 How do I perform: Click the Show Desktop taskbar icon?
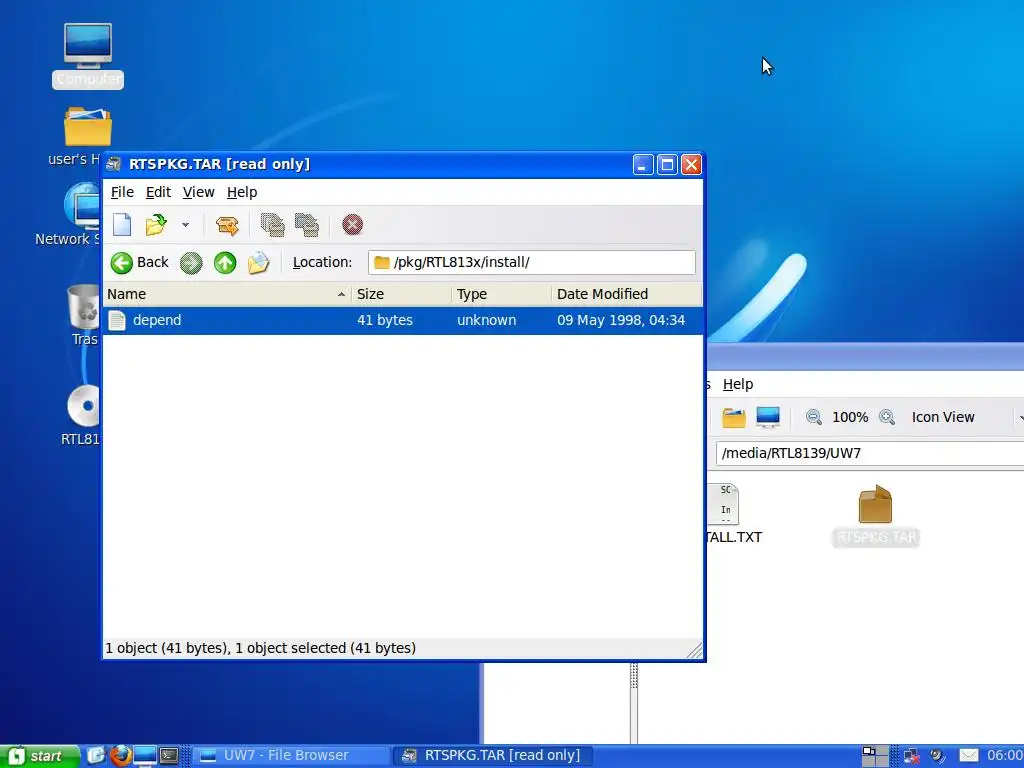[x=96, y=756]
